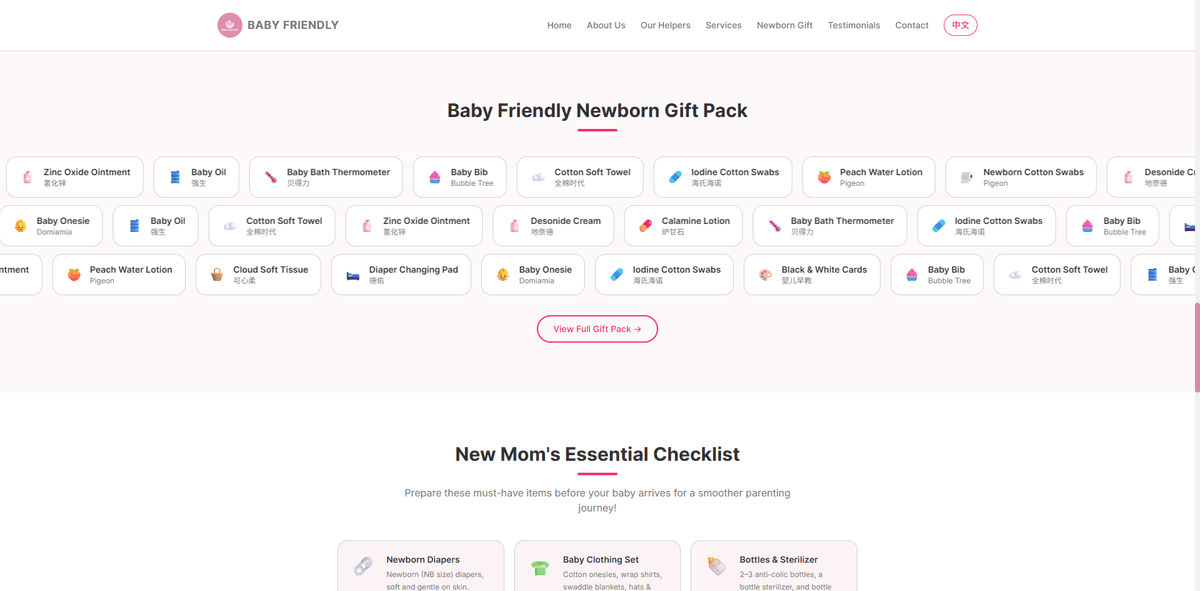
Task: Switch the site language to 中文
Action: 960,25
